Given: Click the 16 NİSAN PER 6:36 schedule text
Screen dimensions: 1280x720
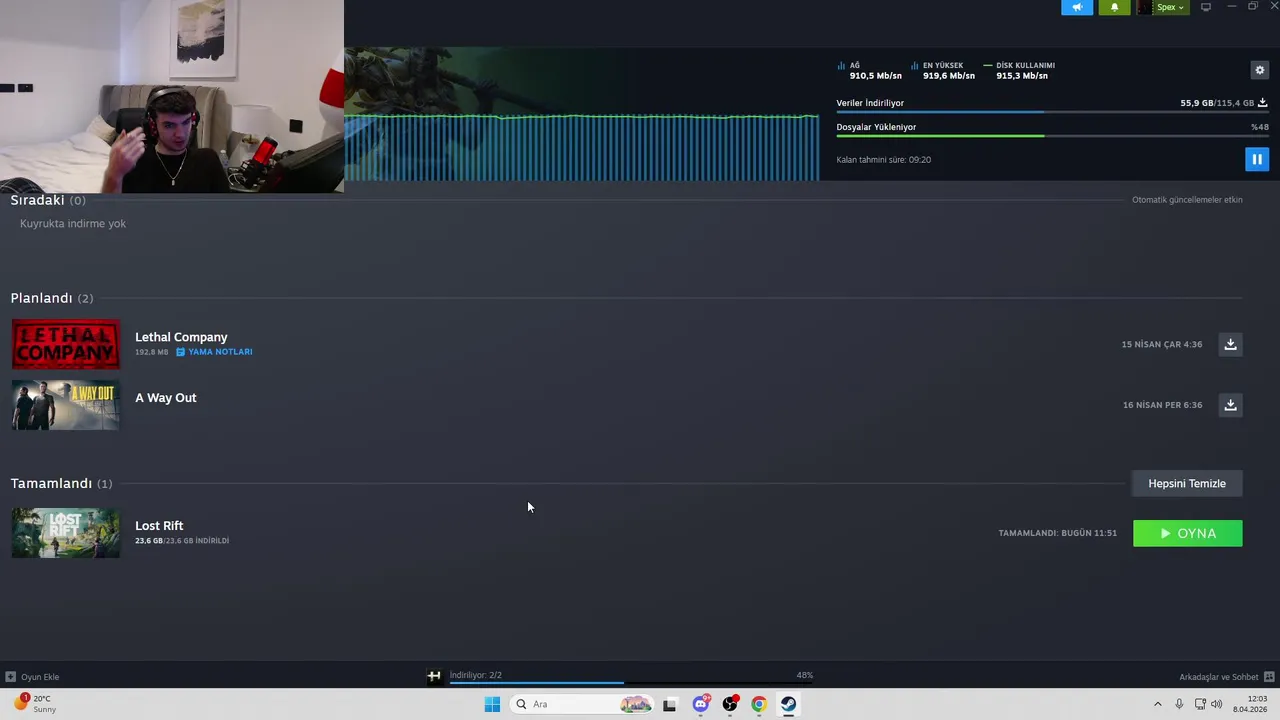Looking at the screenshot, I should (x=1162, y=405).
